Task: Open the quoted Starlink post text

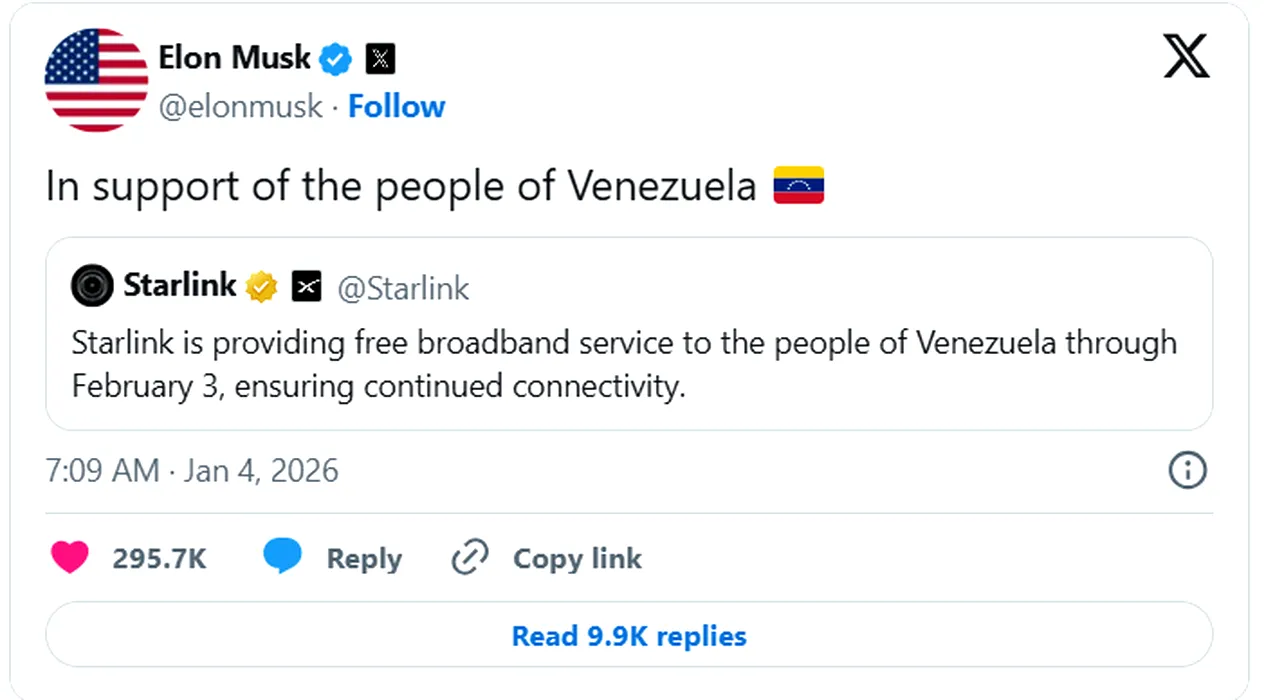Action: tap(624, 364)
